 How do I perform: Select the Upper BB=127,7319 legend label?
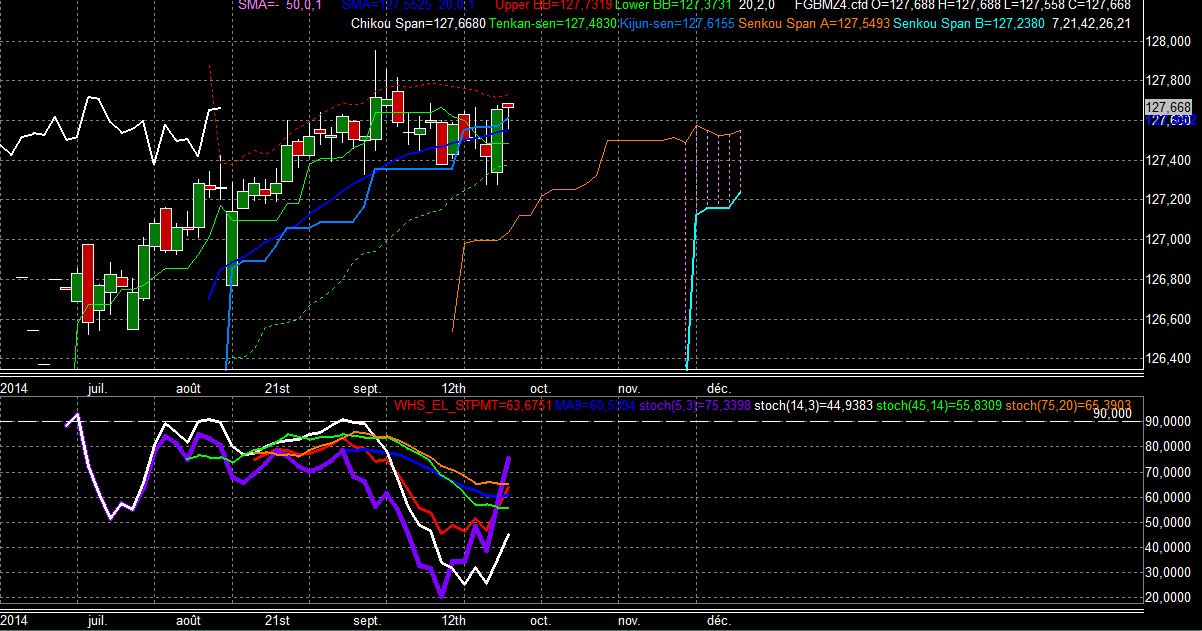(x=553, y=5)
